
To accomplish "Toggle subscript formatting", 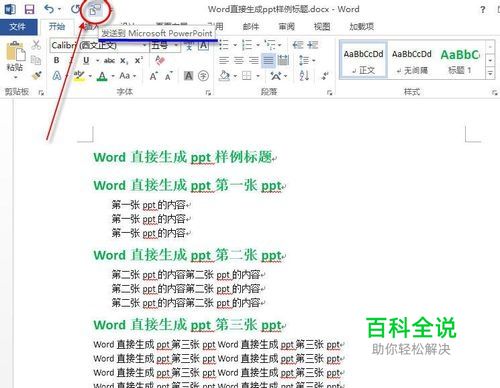I will pos(124,61).
